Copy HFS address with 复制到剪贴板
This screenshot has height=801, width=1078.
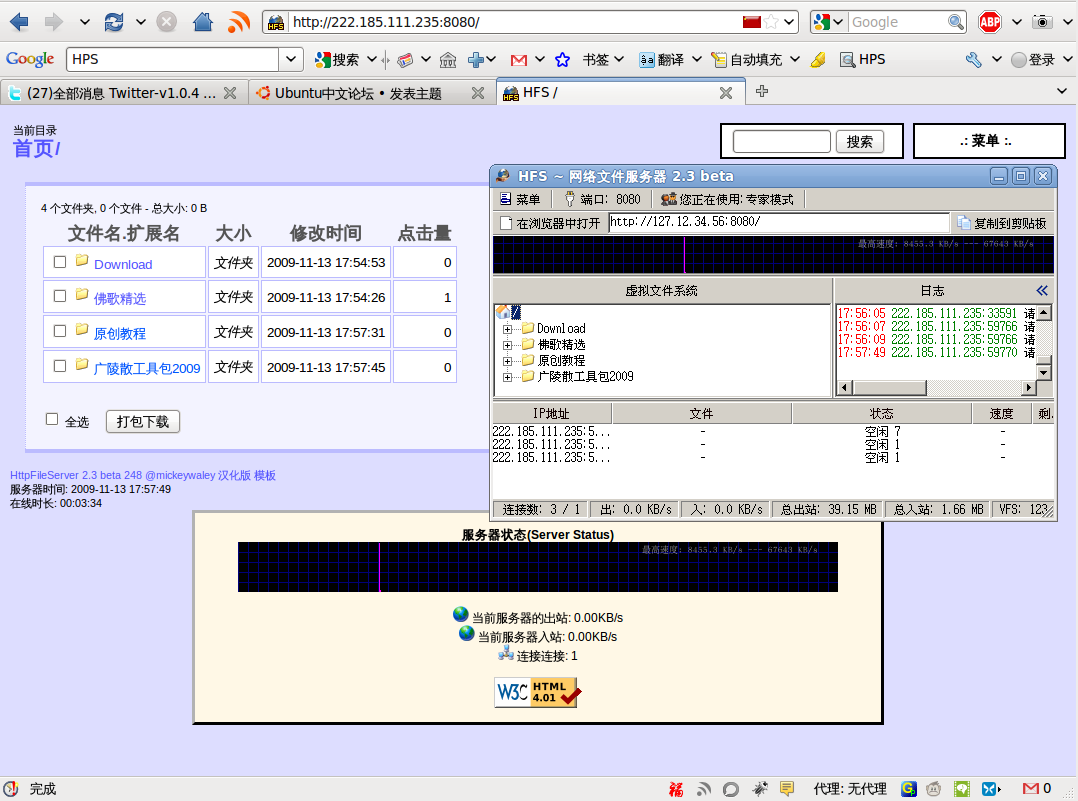click(x=1002, y=223)
